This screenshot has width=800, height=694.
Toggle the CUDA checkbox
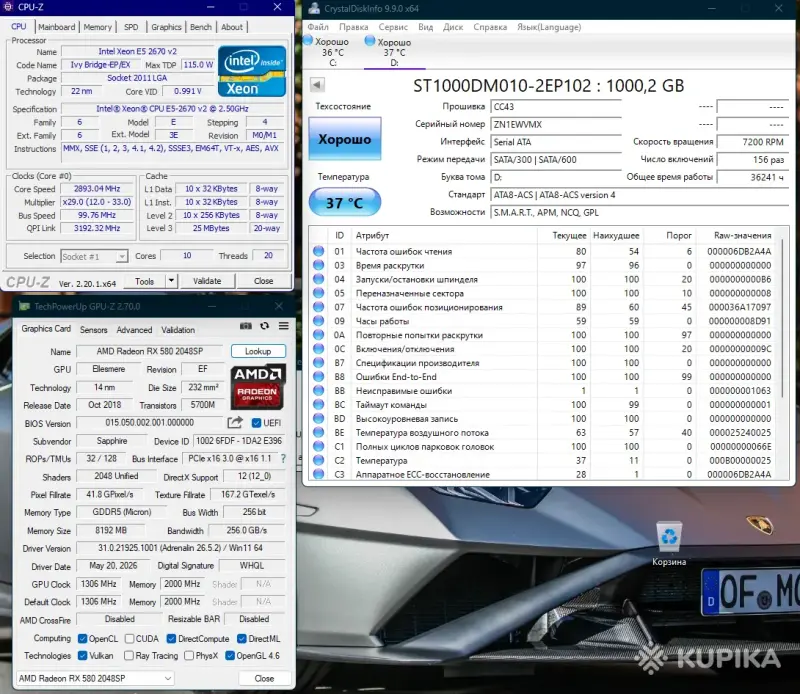[x=130, y=638]
